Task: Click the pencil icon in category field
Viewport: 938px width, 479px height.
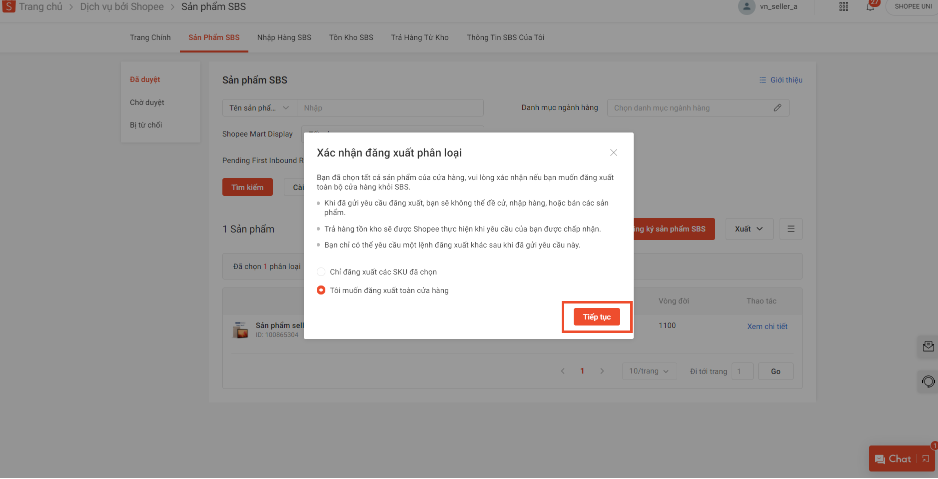Action: (777, 107)
